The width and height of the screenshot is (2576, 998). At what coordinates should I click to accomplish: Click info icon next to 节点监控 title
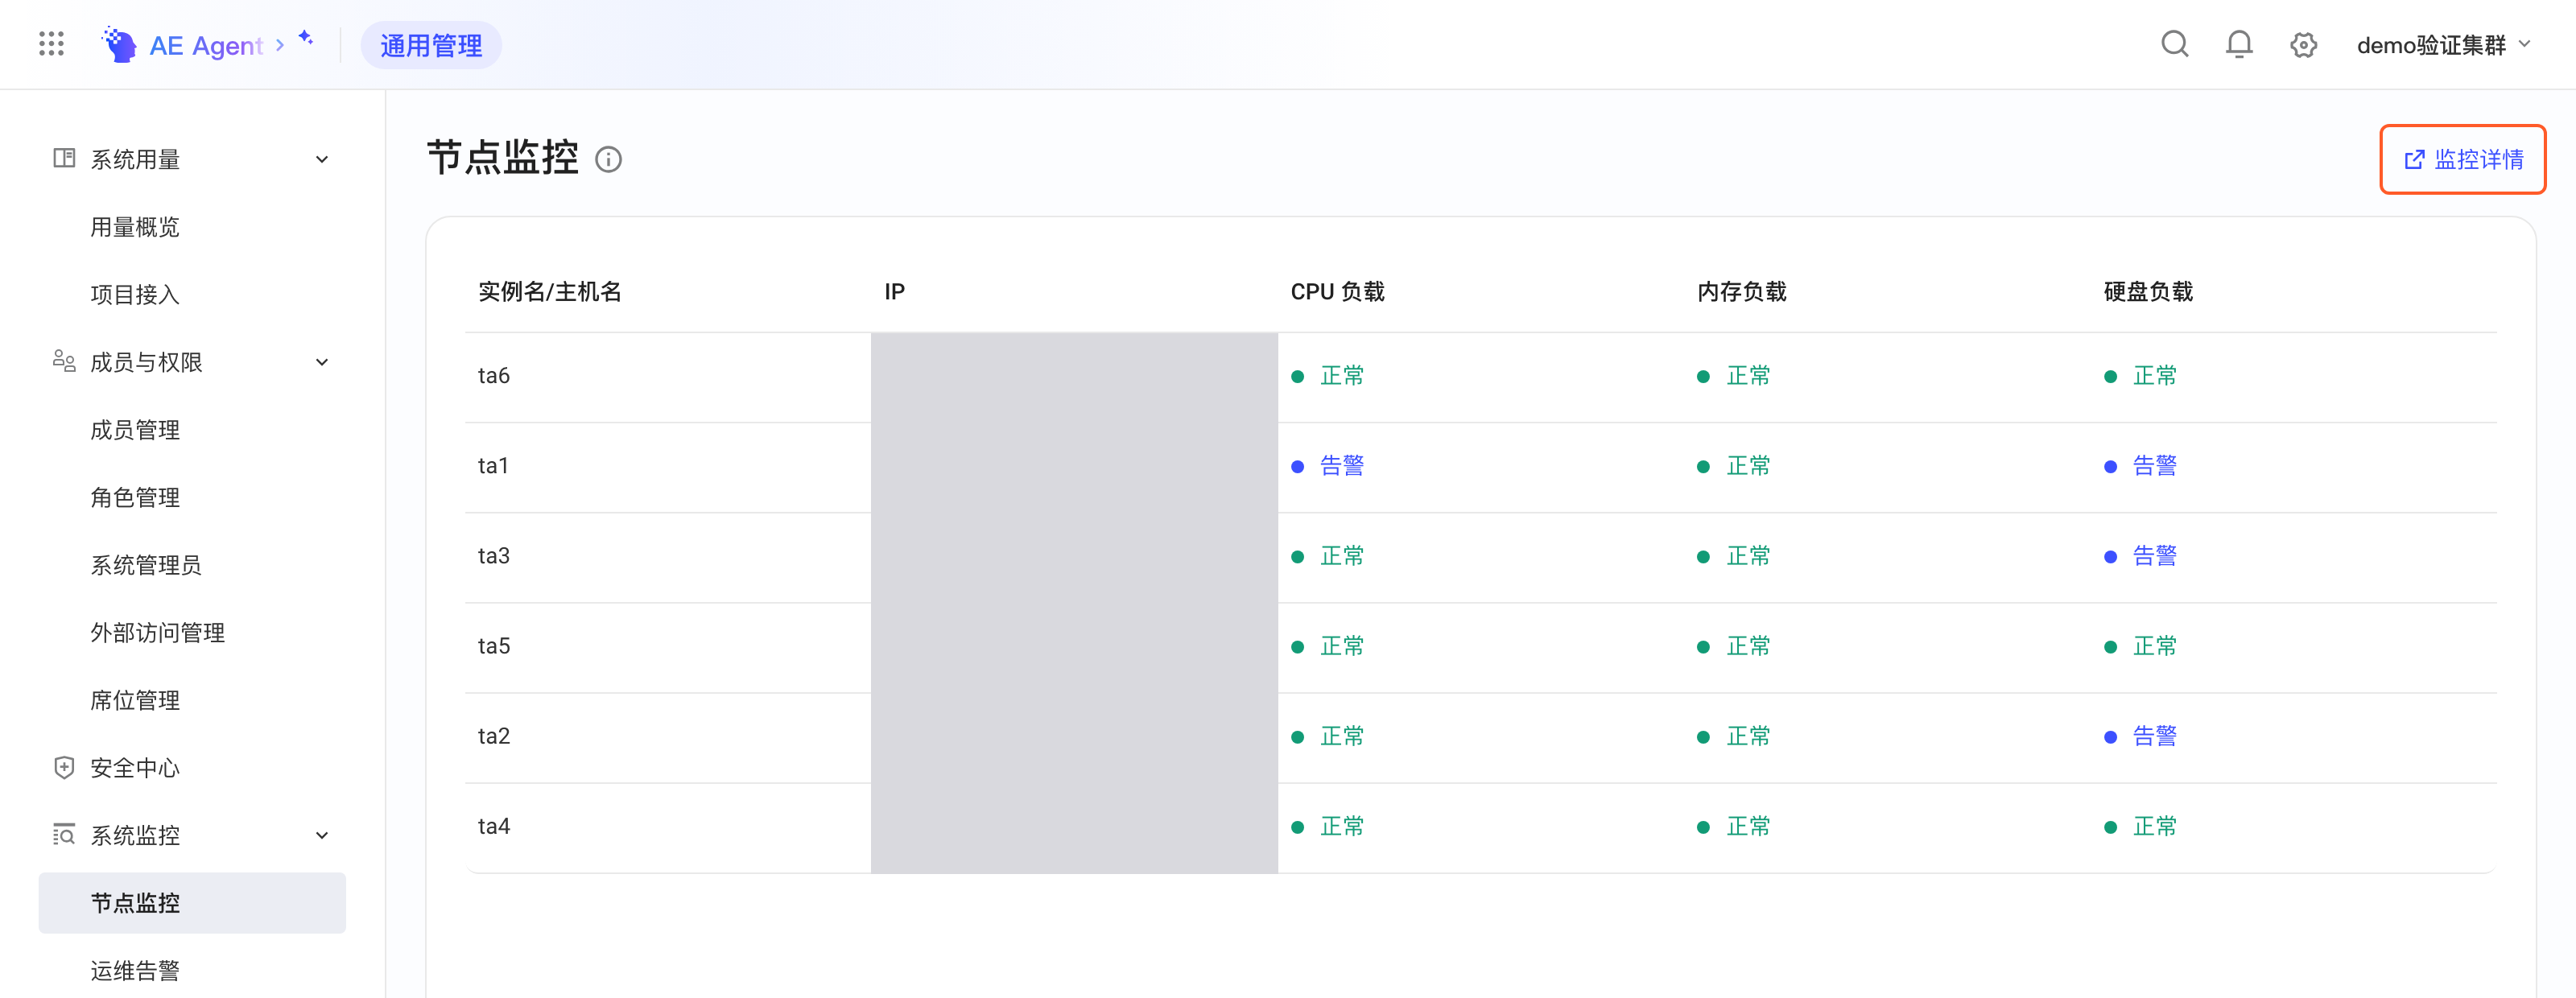pos(608,159)
